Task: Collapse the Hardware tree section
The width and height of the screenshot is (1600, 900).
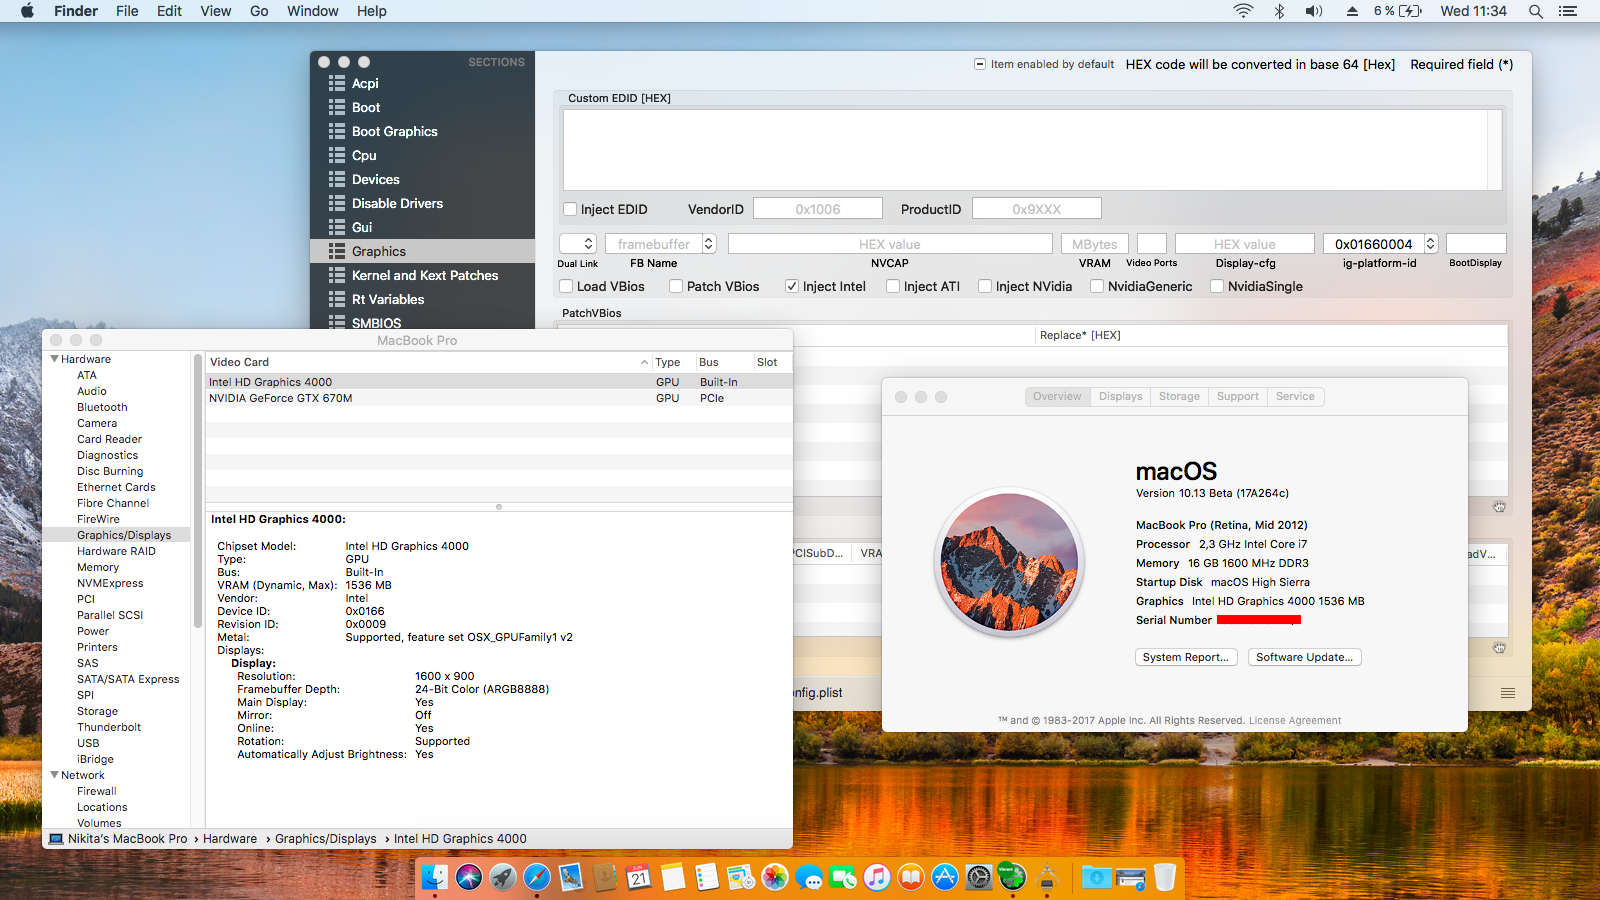Action: [55, 359]
